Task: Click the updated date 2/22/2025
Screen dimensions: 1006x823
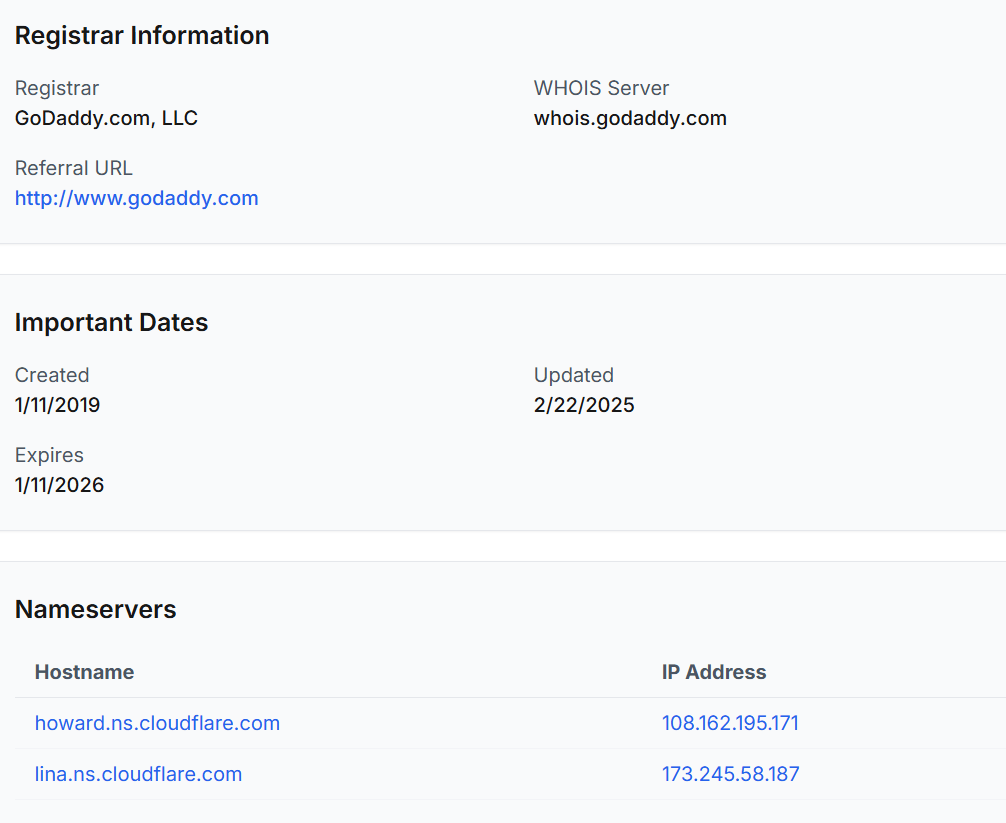Action: (584, 405)
